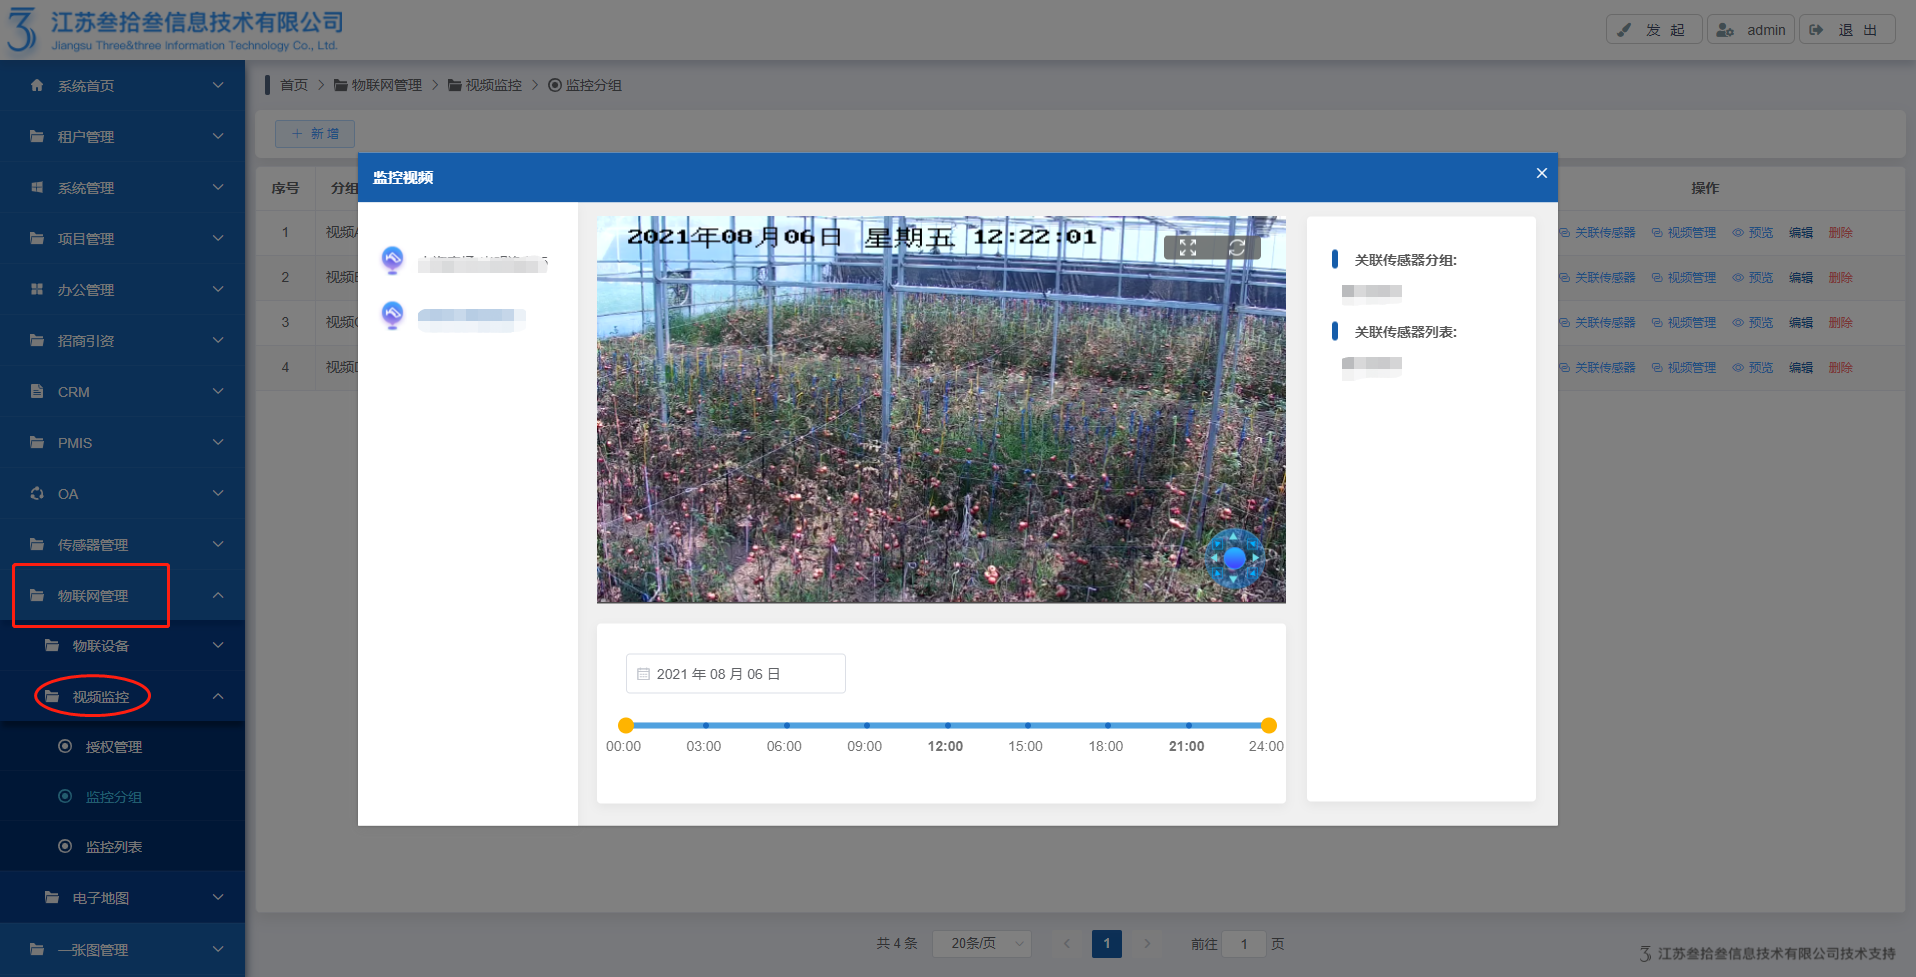Open the CRM menu item

74,392
